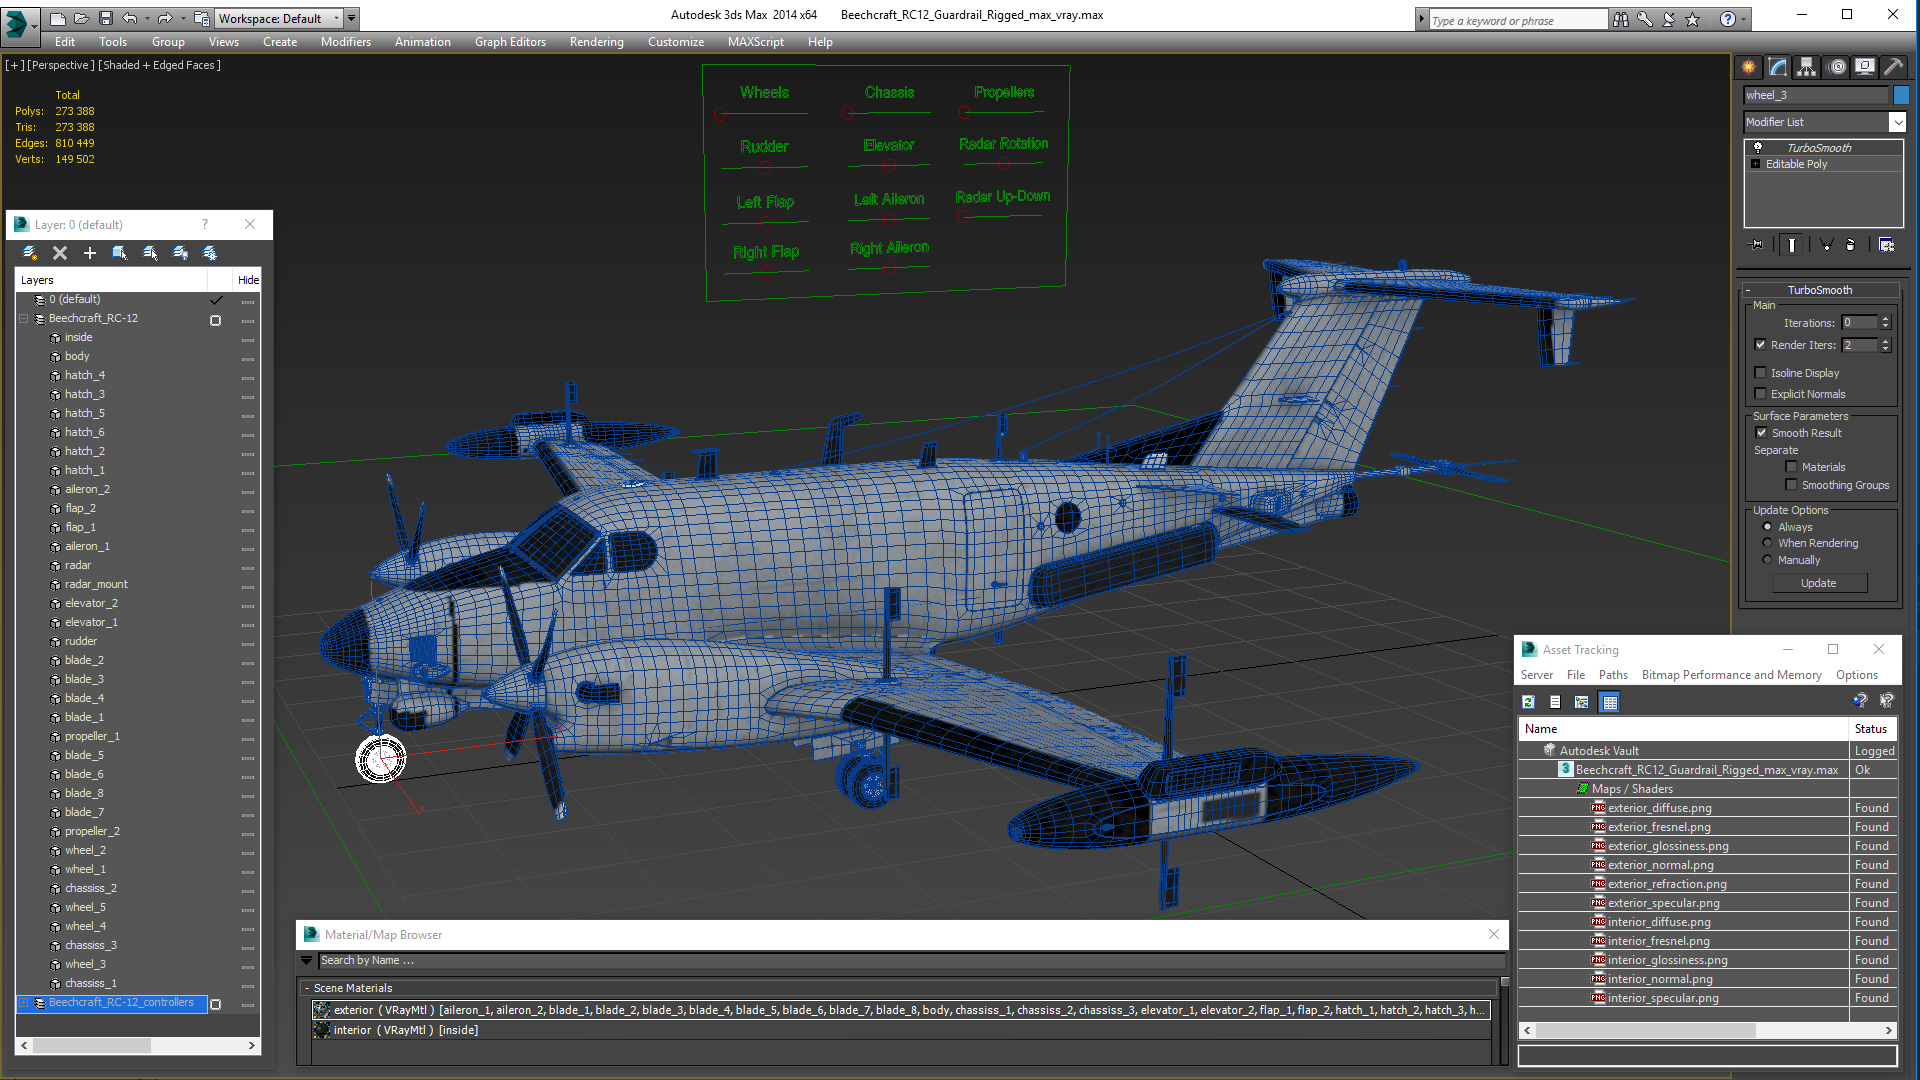Open the MAXScript menu
The height and width of the screenshot is (1080, 1920).
pos(755,42)
